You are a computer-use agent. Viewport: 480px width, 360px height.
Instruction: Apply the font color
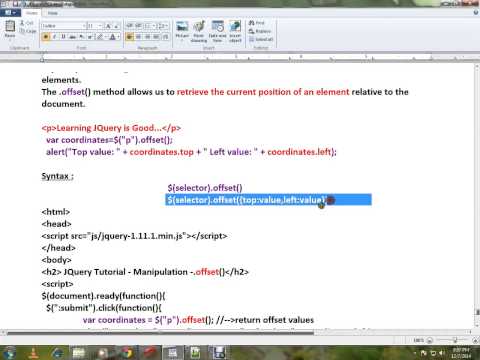pyautogui.click(x=113, y=37)
